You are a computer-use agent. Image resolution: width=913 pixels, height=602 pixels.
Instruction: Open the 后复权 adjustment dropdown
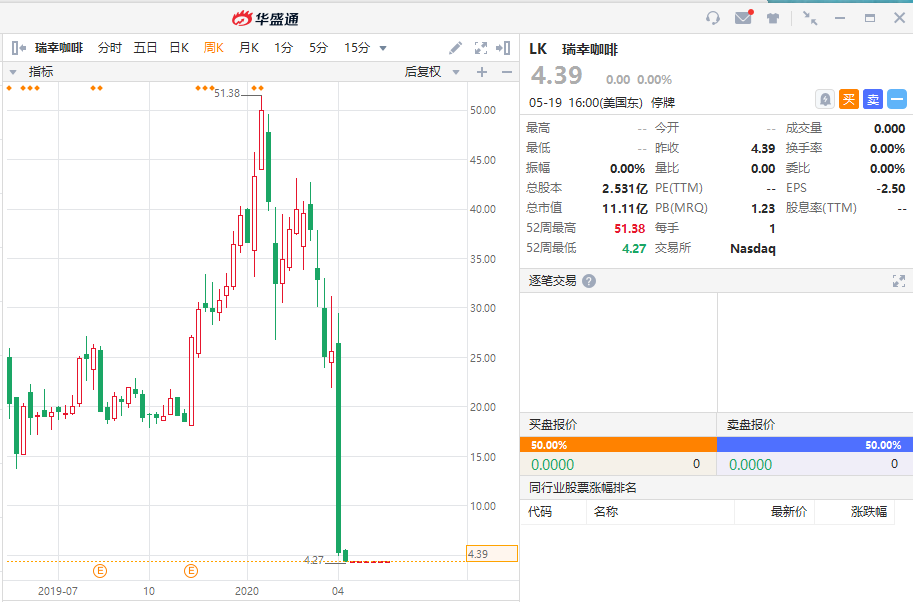(x=456, y=72)
